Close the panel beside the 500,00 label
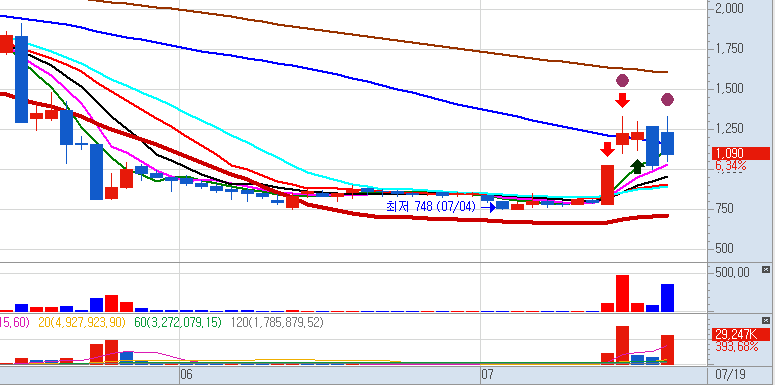 click(766, 269)
